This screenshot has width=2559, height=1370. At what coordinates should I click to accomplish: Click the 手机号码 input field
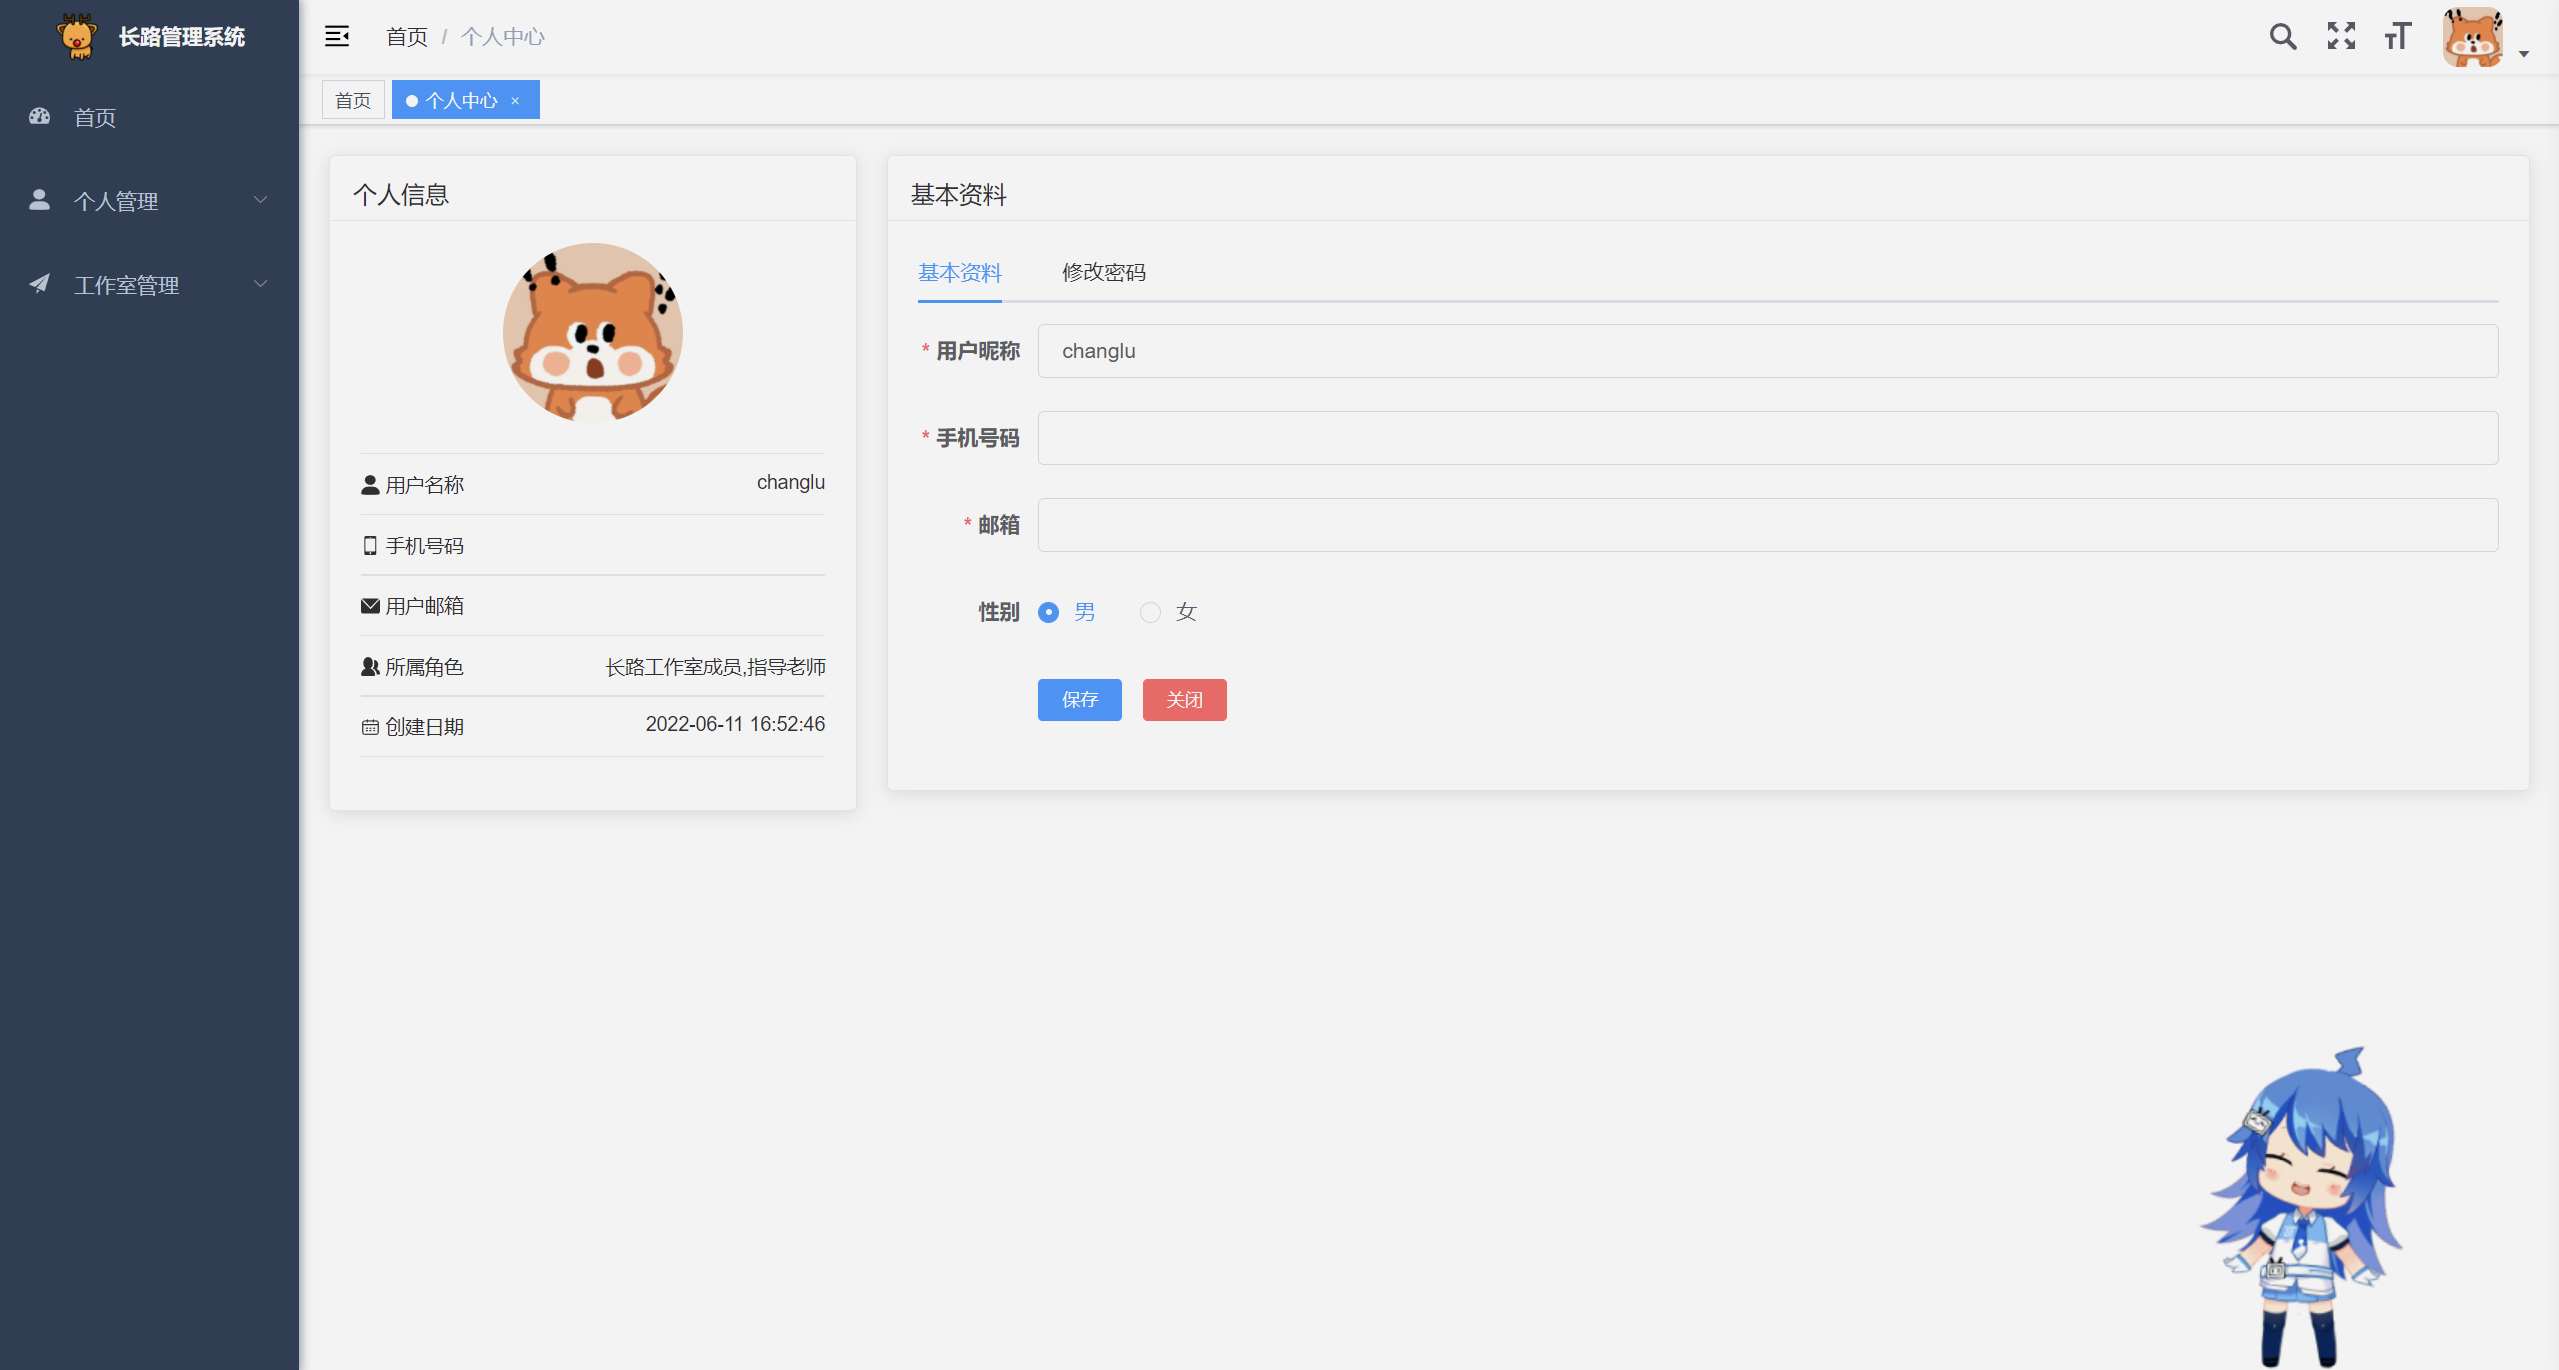tap(1767, 438)
